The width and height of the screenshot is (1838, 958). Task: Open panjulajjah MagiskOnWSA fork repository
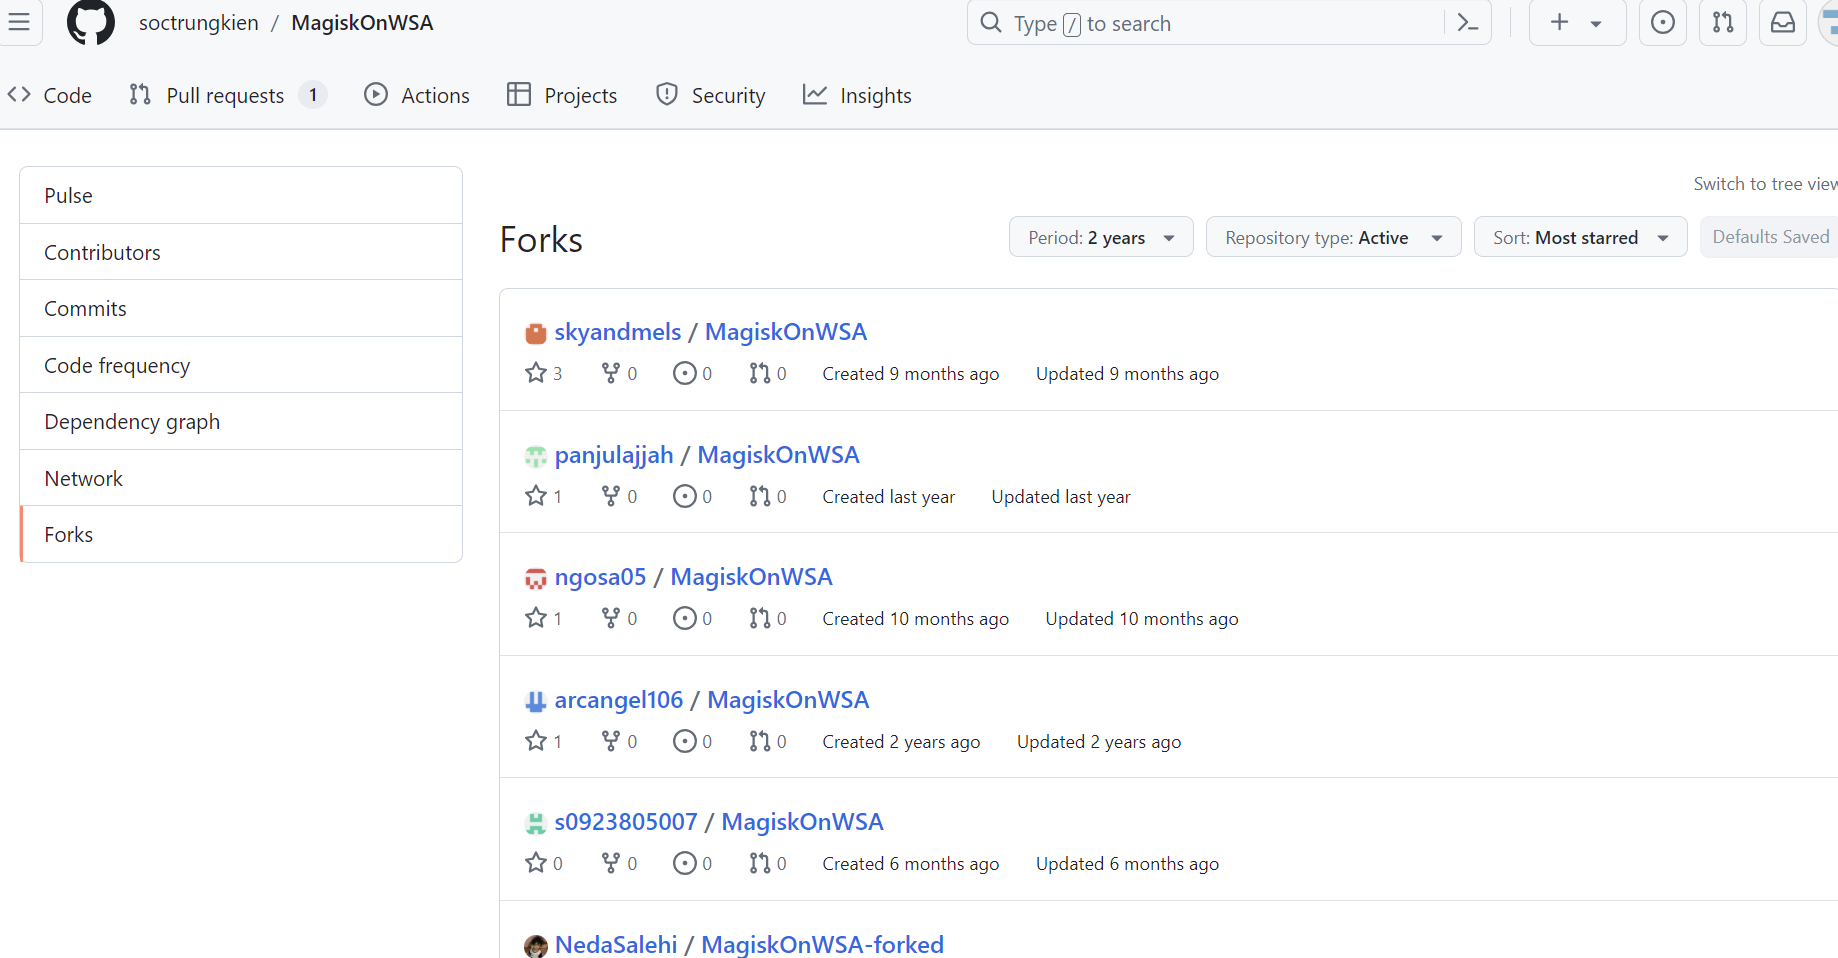pos(778,455)
